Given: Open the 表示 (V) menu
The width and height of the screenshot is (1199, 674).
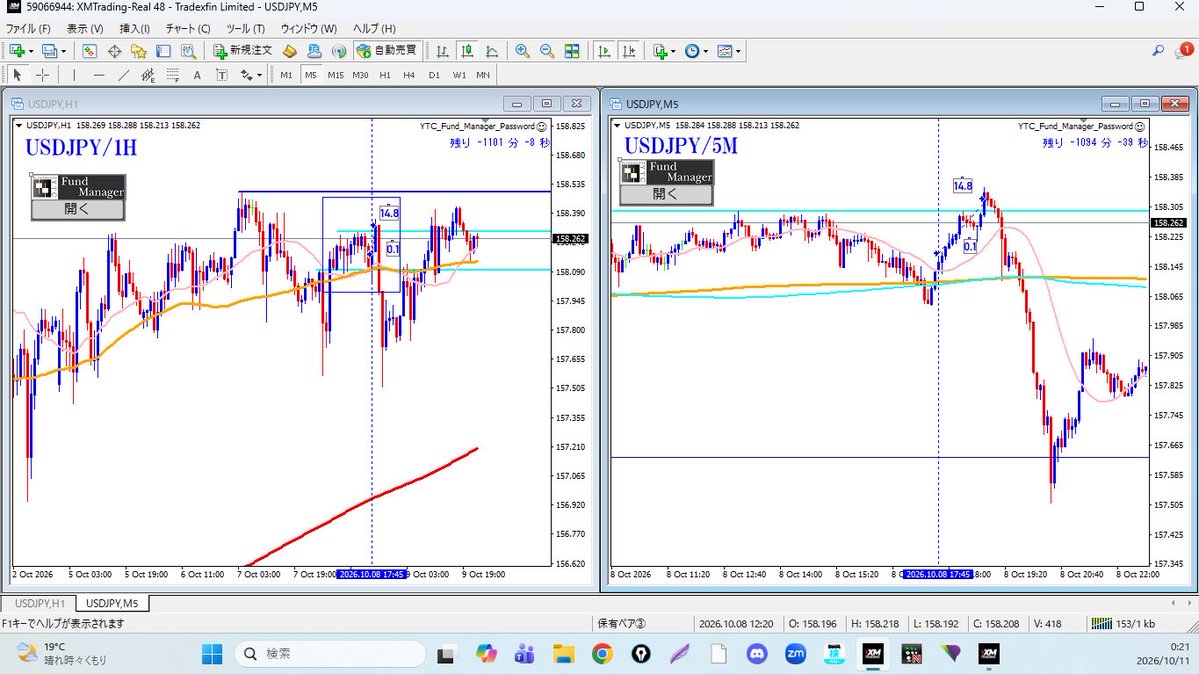Looking at the screenshot, I should 85,28.
